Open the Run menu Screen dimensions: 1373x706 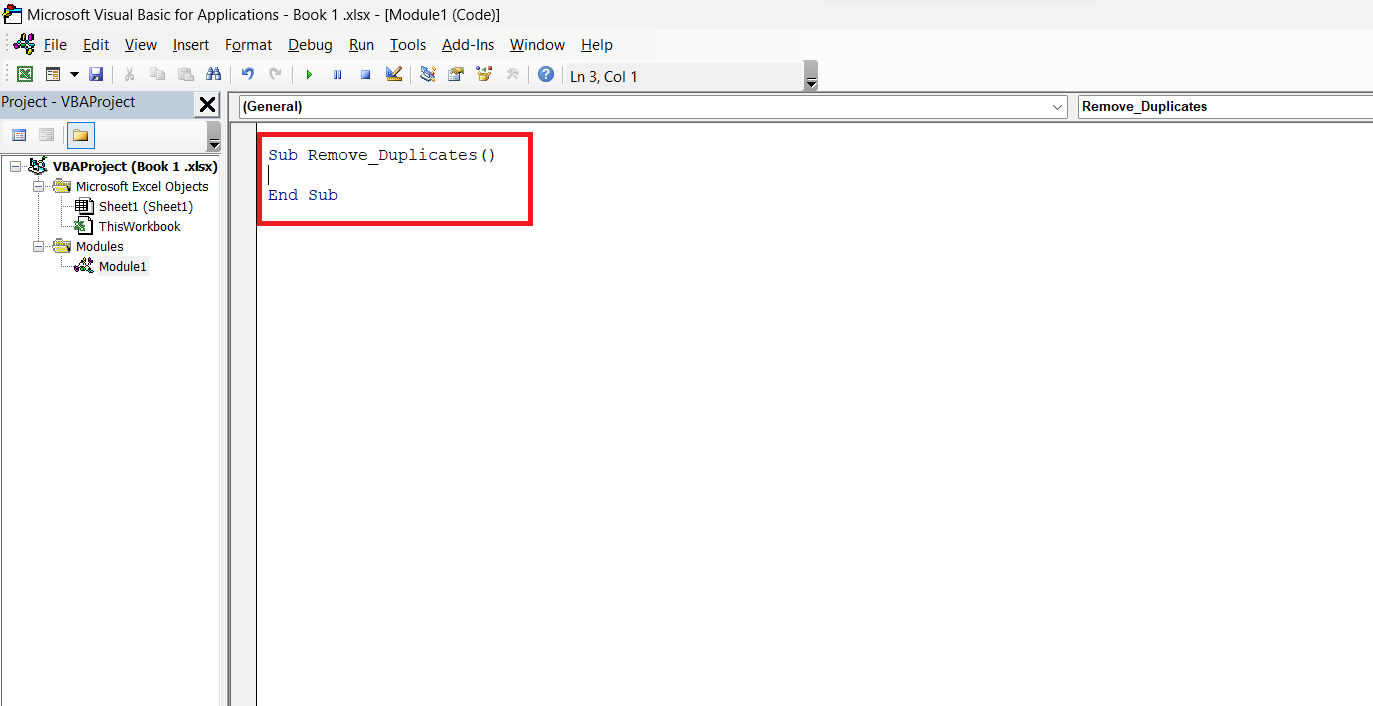(x=361, y=45)
